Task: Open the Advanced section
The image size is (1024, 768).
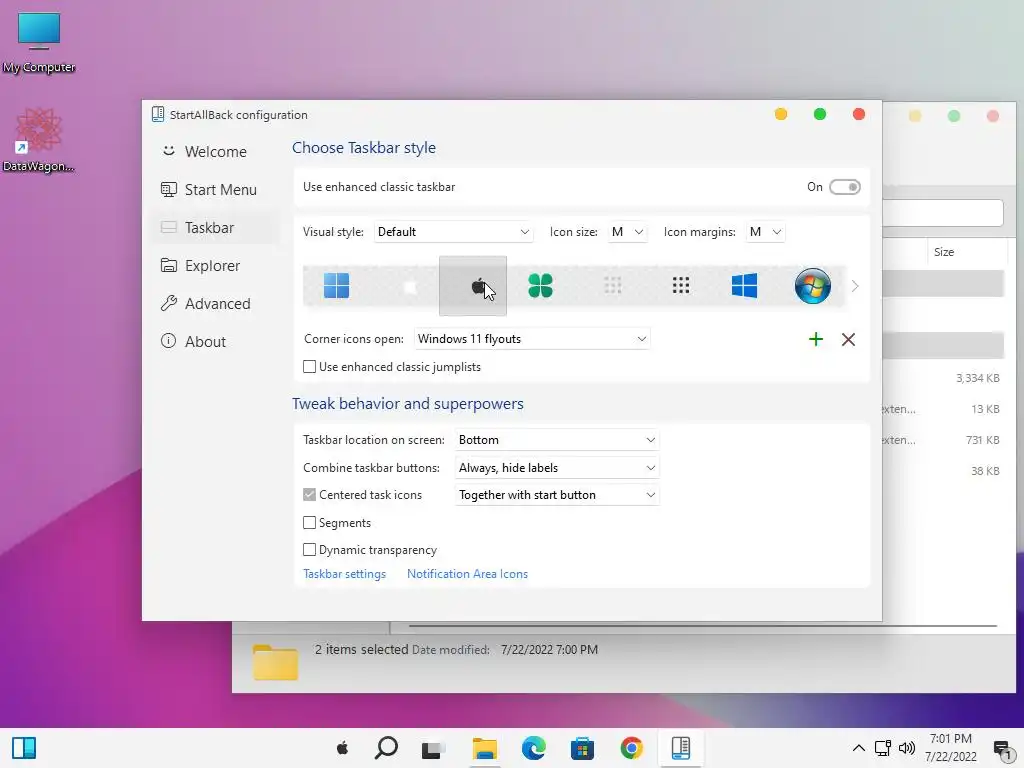Action: pyautogui.click(x=216, y=304)
